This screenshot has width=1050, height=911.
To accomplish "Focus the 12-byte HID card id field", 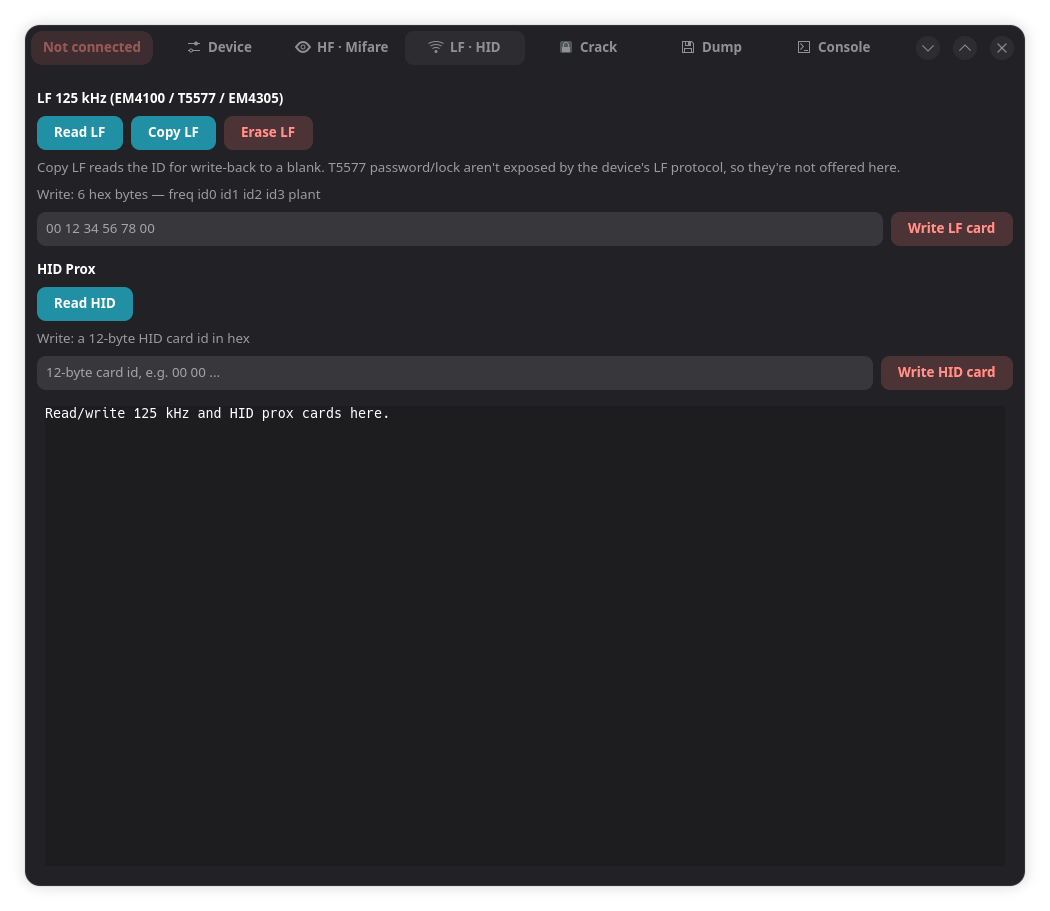I will (x=455, y=372).
